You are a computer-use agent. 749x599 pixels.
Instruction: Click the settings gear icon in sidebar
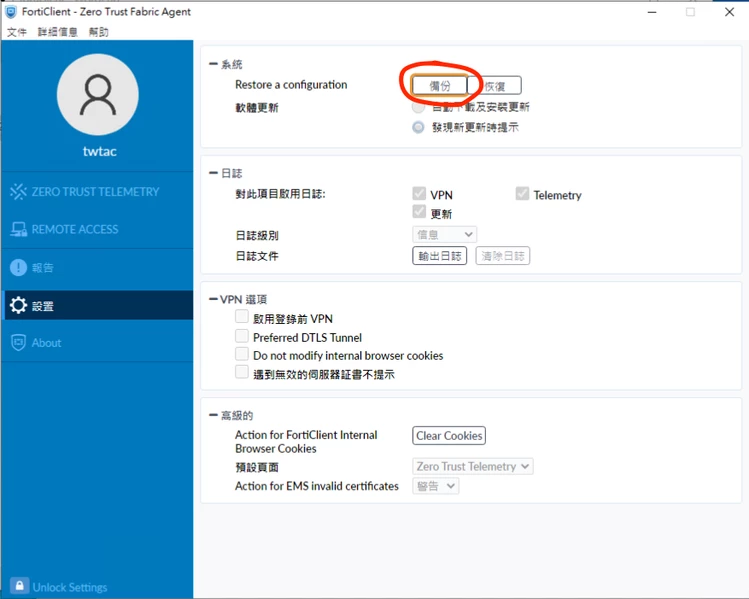[x=18, y=305]
